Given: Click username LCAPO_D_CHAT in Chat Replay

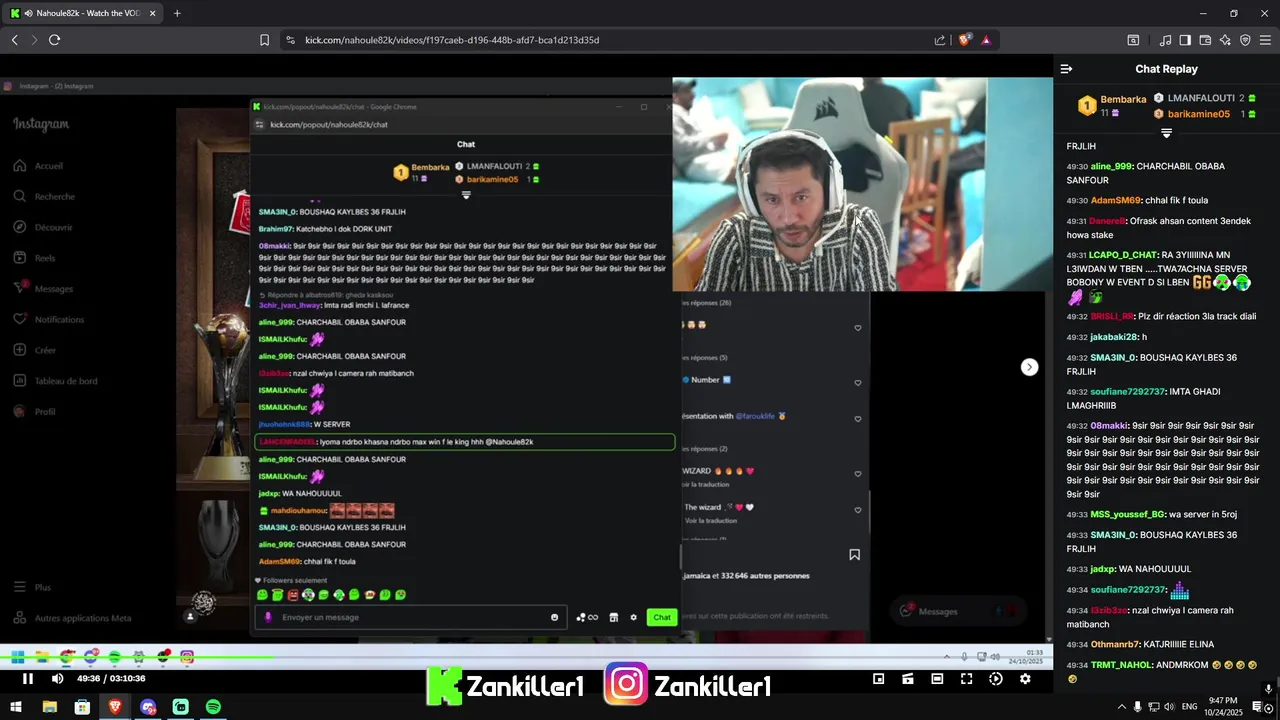Looking at the screenshot, I should pyautogui.click(x=1123, y=255).
